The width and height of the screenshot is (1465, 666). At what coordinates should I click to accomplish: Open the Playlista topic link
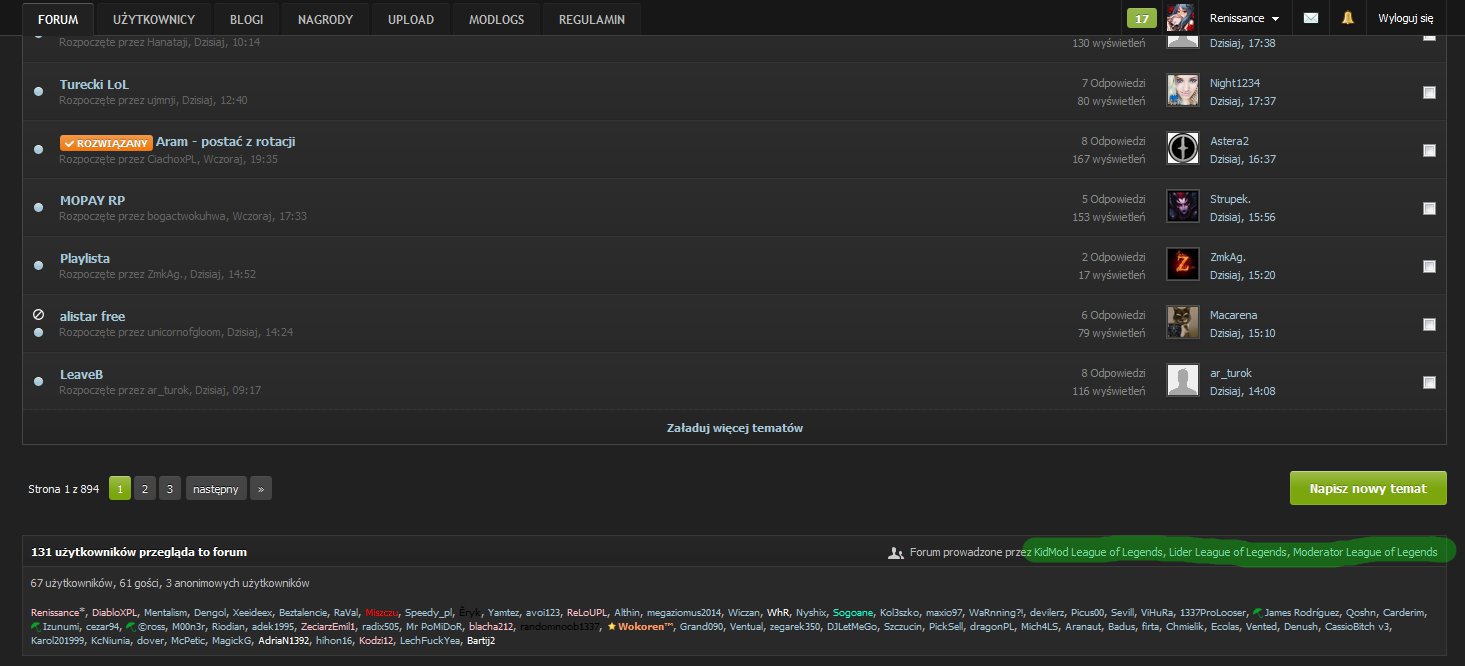pyautogui.click(x=85, y=258)
